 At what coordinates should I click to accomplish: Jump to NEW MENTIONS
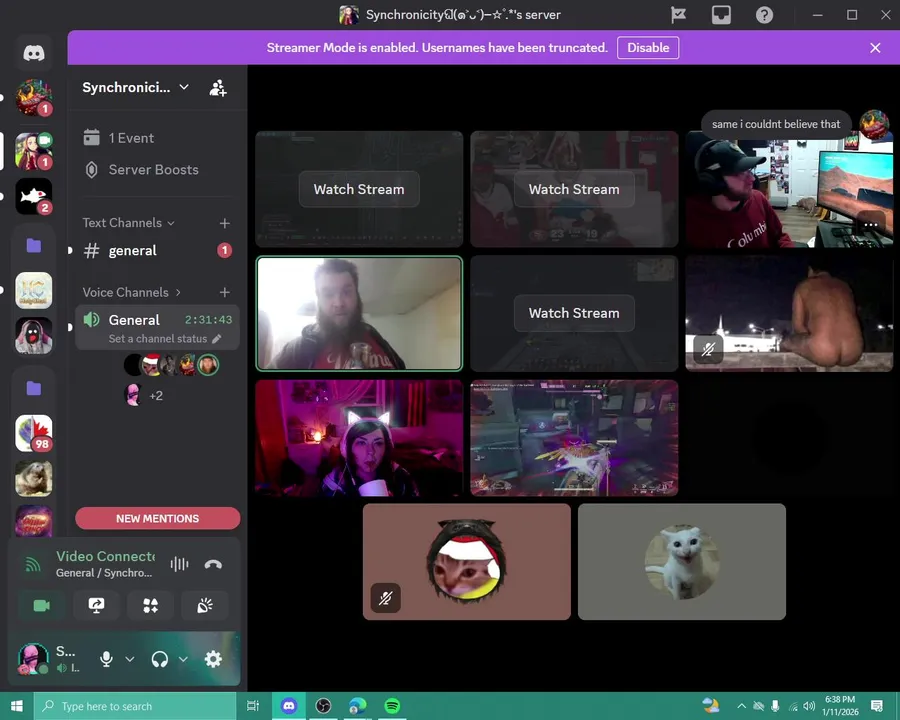pos(157,518)
